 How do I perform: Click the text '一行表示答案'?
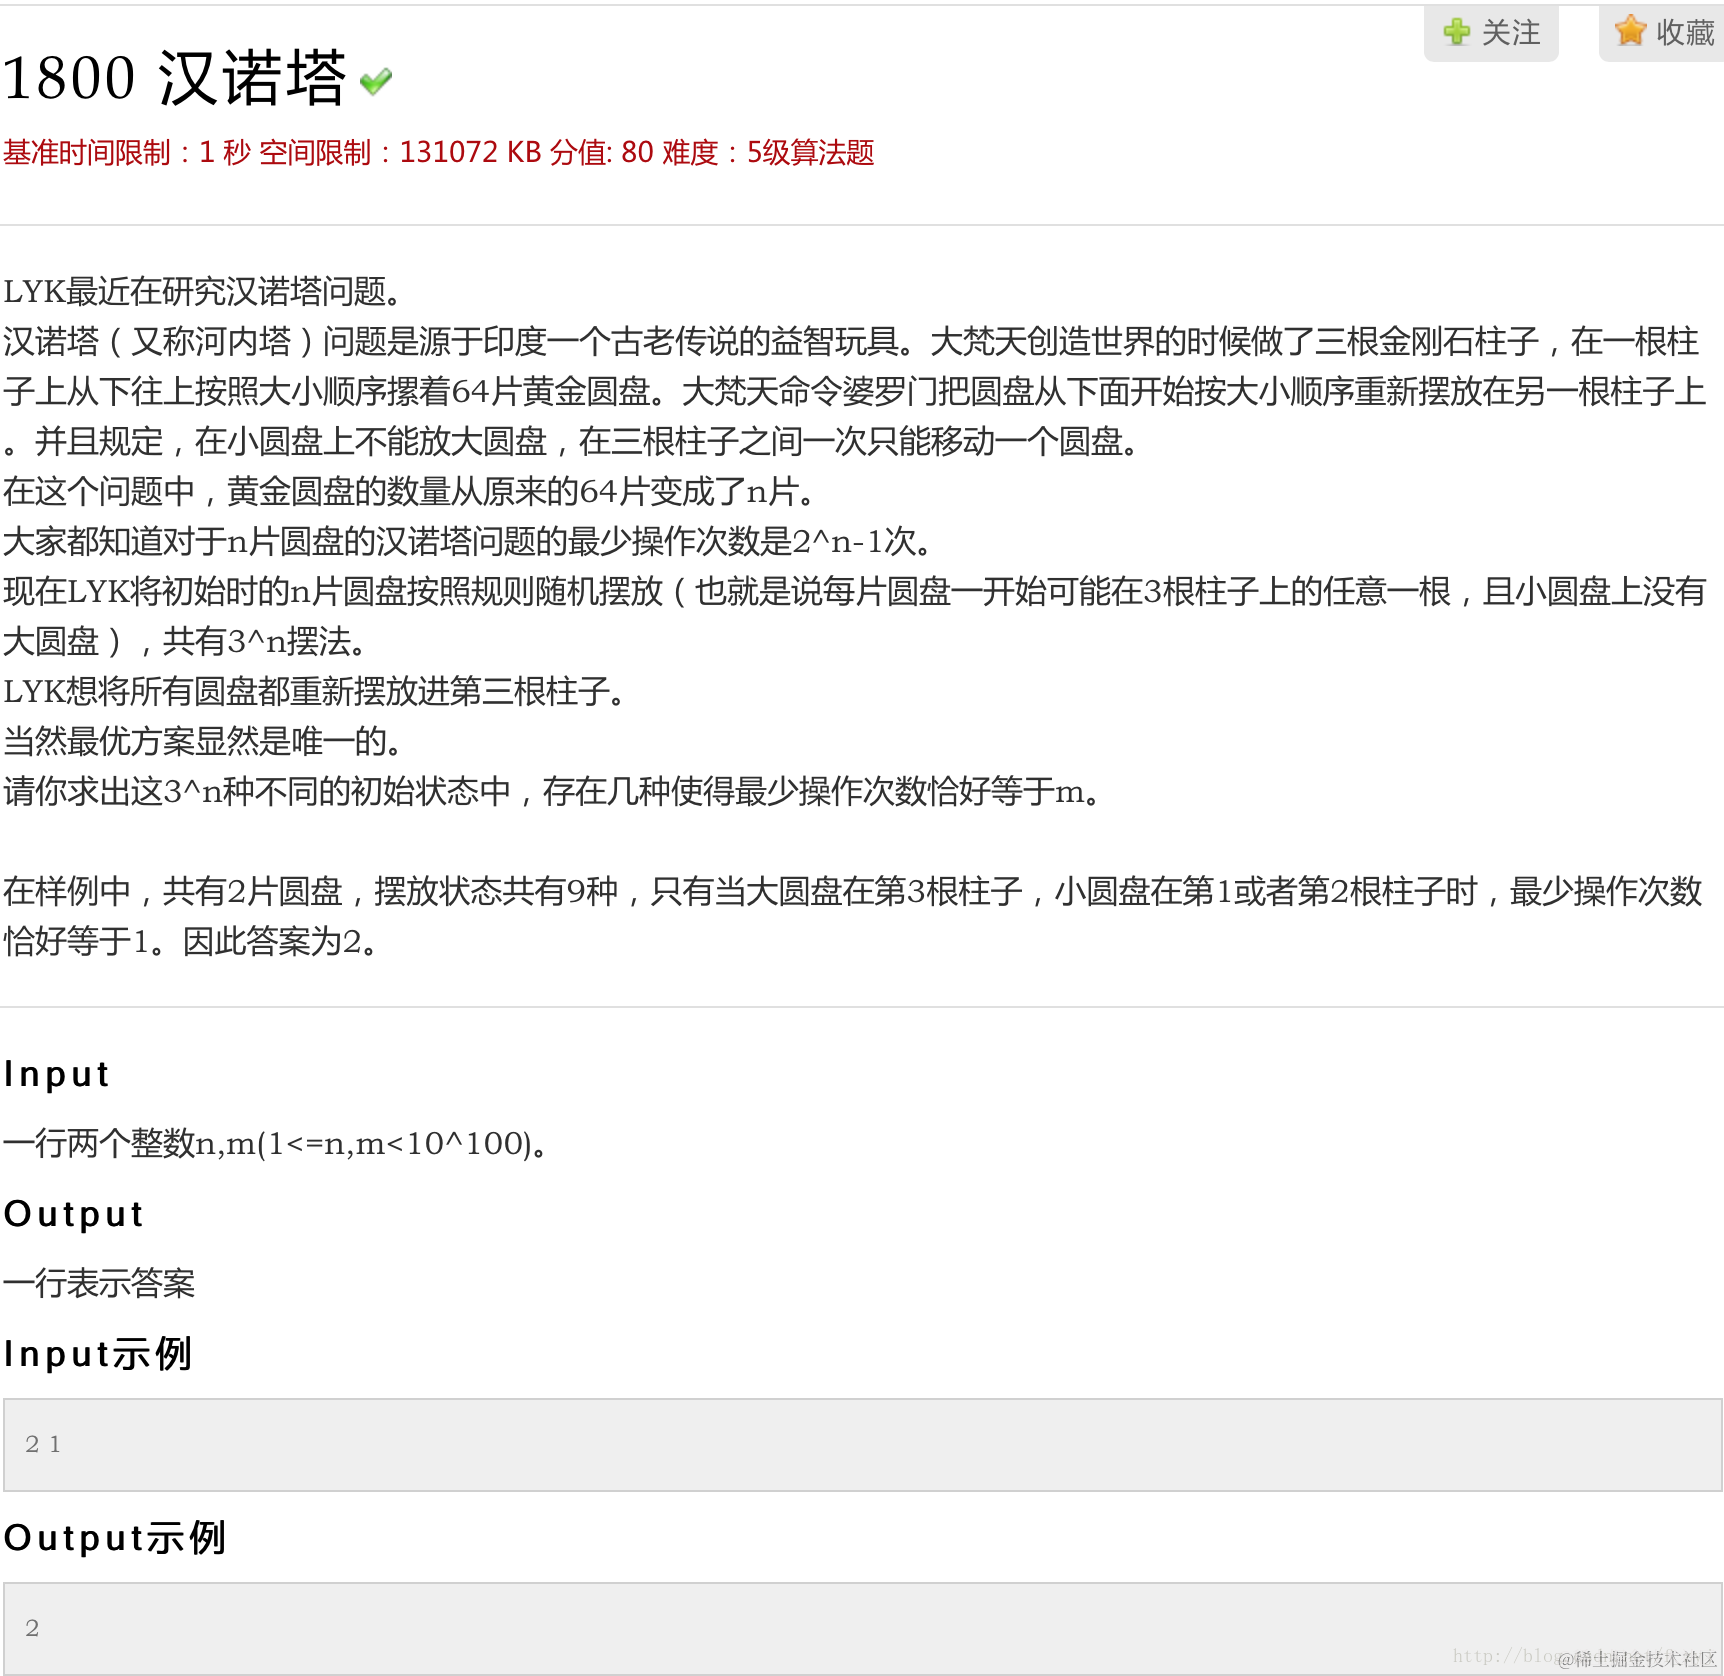click(x=99, y=1283)
